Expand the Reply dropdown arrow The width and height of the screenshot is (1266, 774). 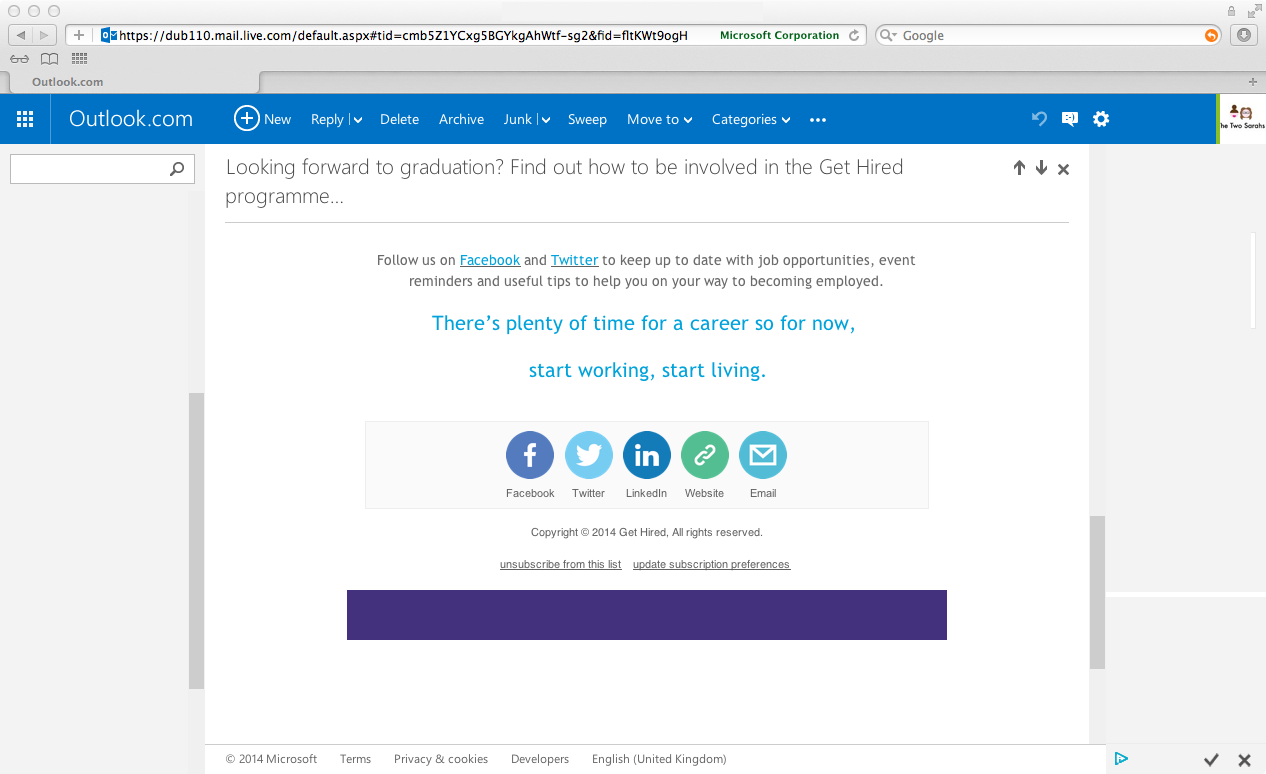click(x=357, y=120)
